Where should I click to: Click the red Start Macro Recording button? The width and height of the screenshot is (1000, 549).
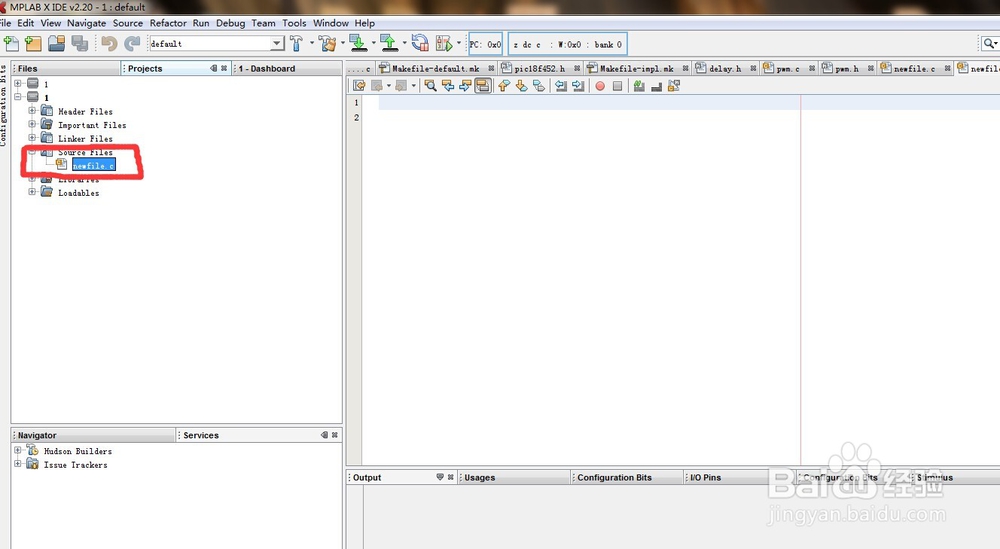coord(599,85)
